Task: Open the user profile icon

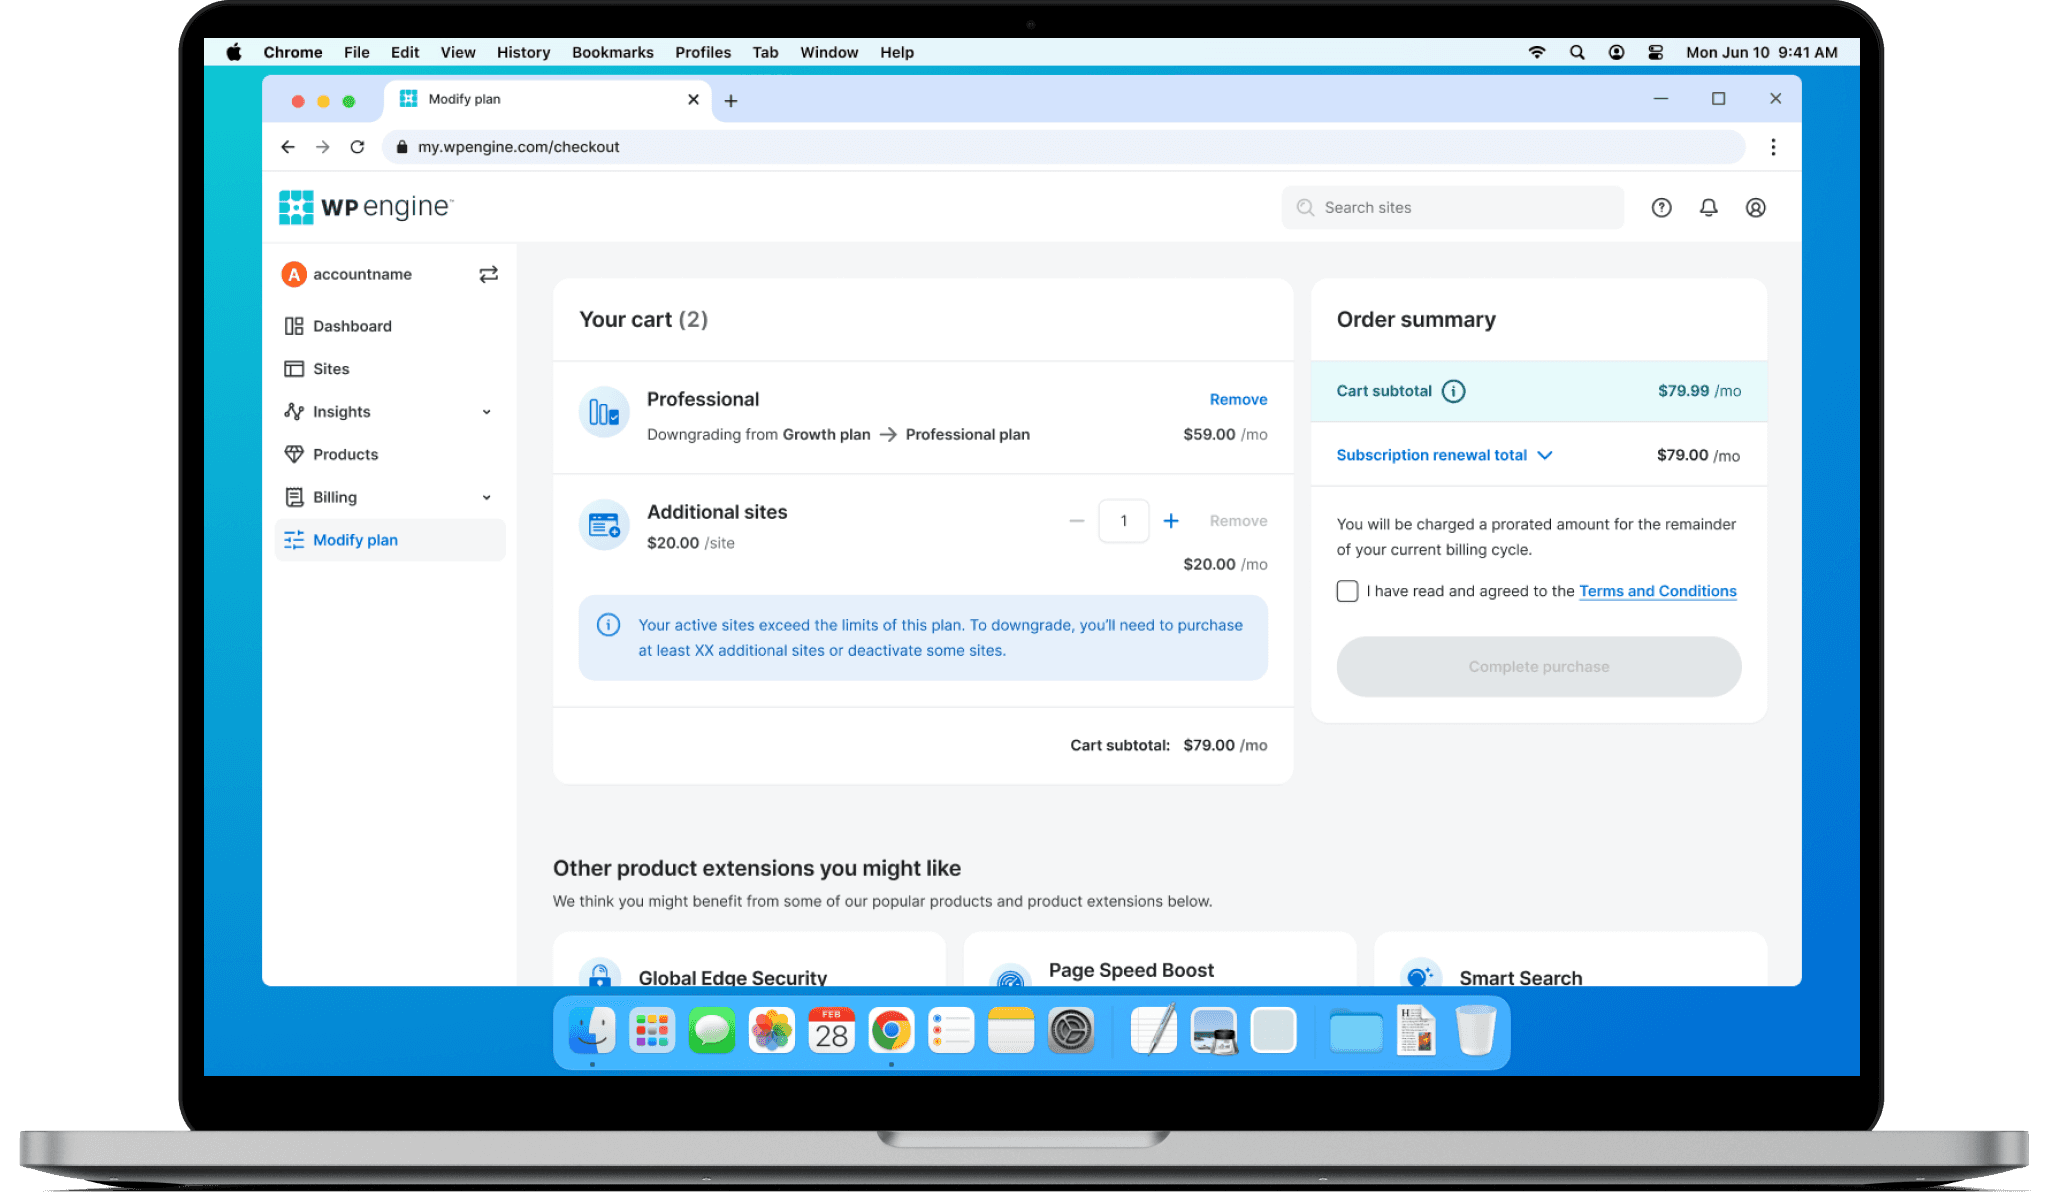Action: click(1755, 207)
